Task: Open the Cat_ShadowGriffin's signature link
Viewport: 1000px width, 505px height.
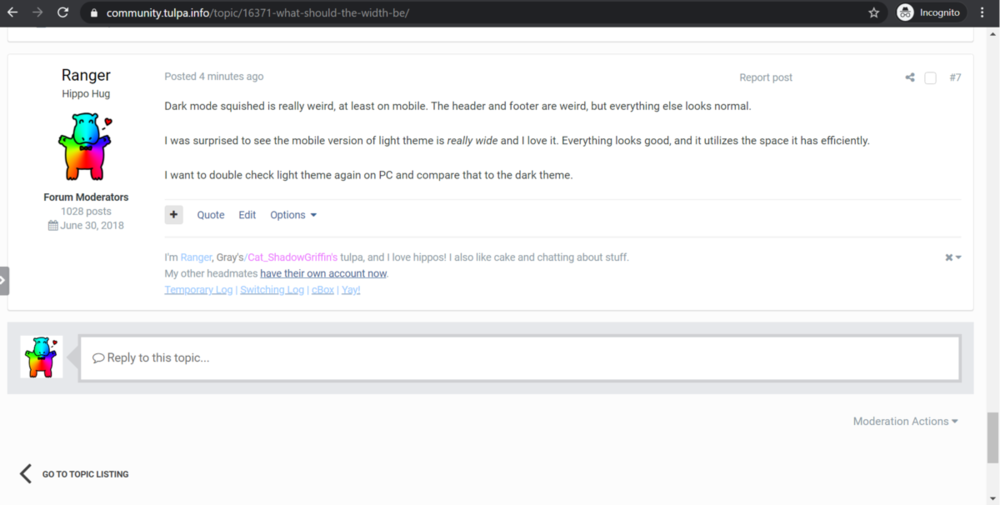Action: click(292, 257)
